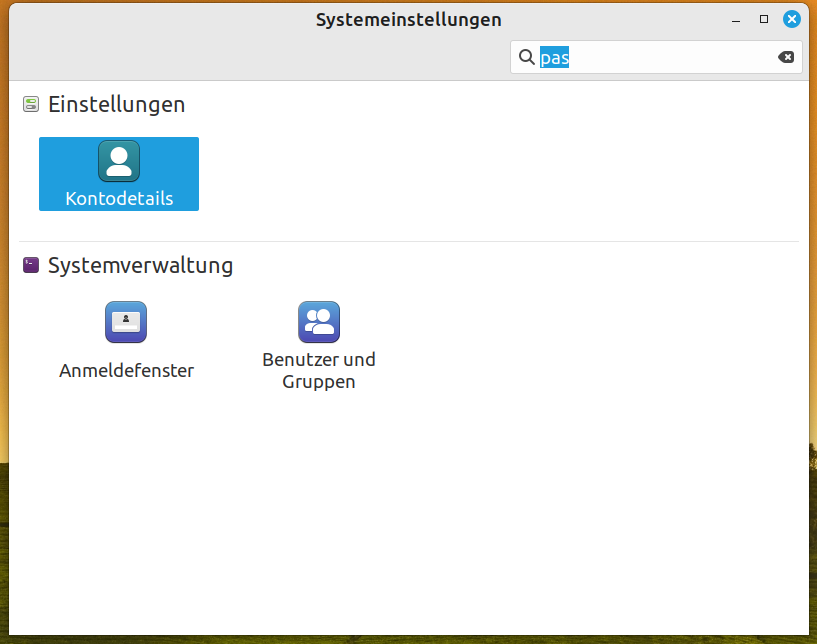Click the Kontodetails label text
The width and height of the screenshot is (817, 644).
pyautogui.click(x=118, y=199)
